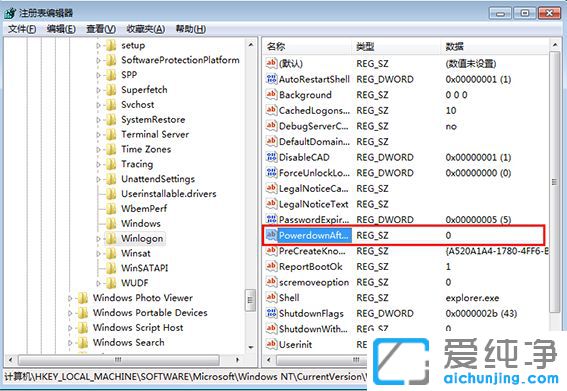Click the Winlogon folder icon

click(x=111, y=238)
